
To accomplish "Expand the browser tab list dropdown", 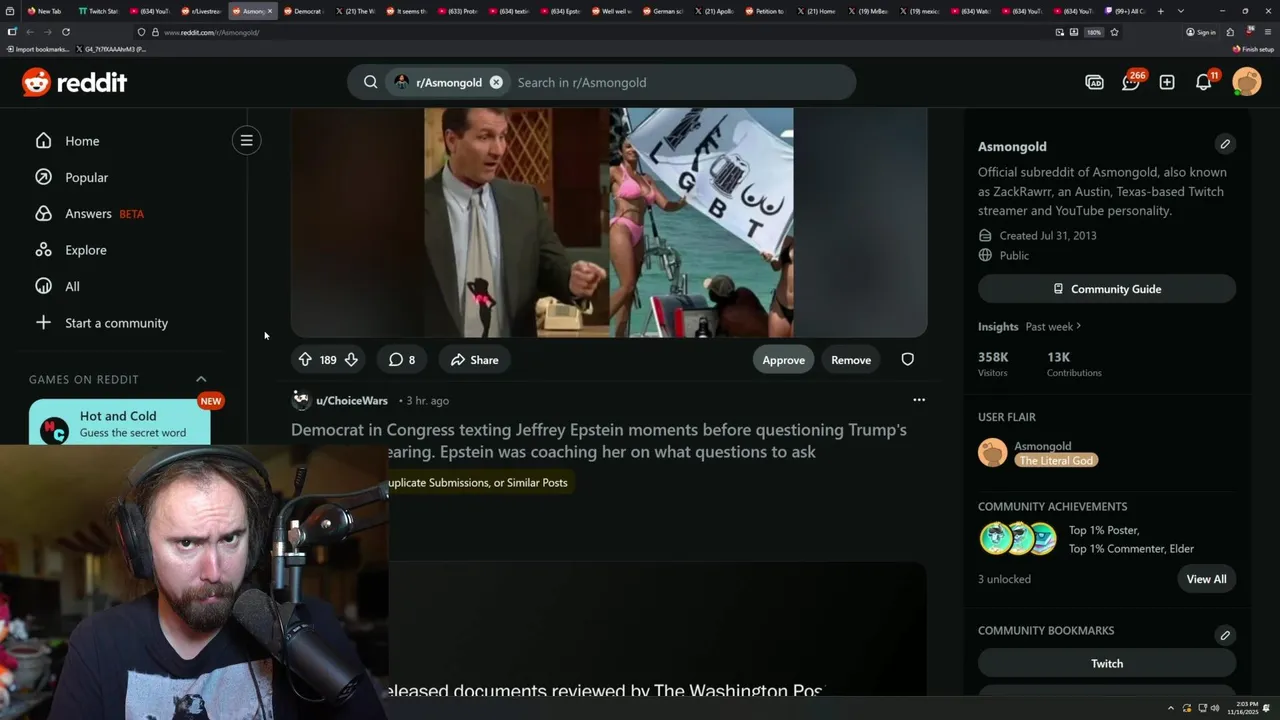I will pyautogui.click(x=1181, y=11).
